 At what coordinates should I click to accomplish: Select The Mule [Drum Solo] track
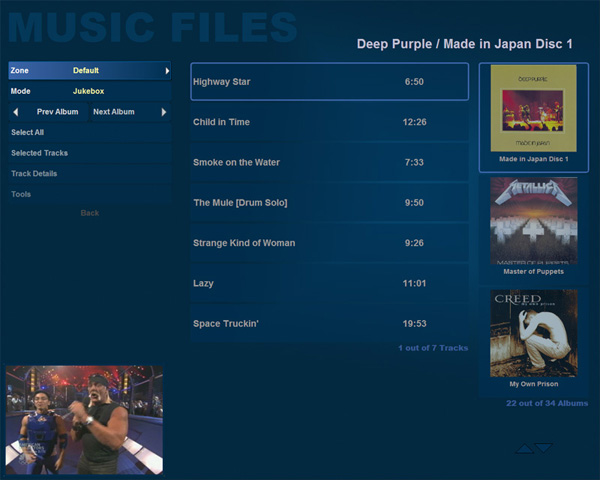pyautogui.click(x=329, y=202)
